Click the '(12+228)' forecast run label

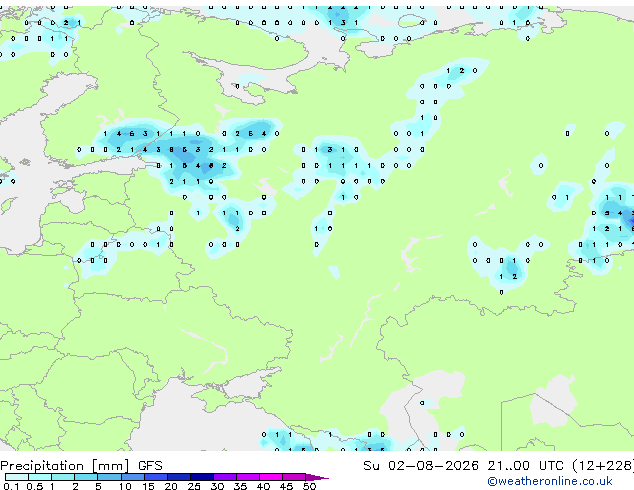click(x=603, y=466)
